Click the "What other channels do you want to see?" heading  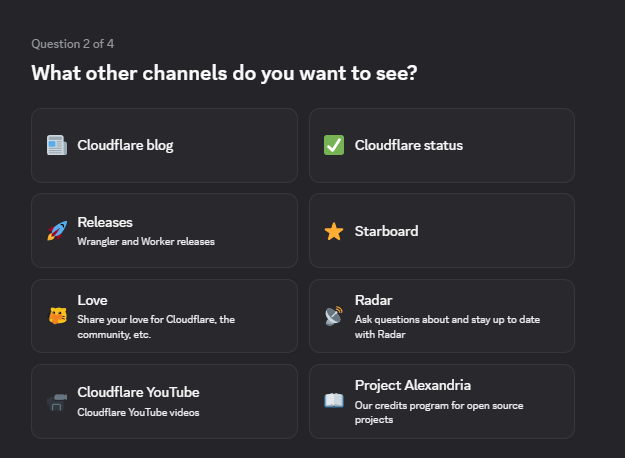224,73
